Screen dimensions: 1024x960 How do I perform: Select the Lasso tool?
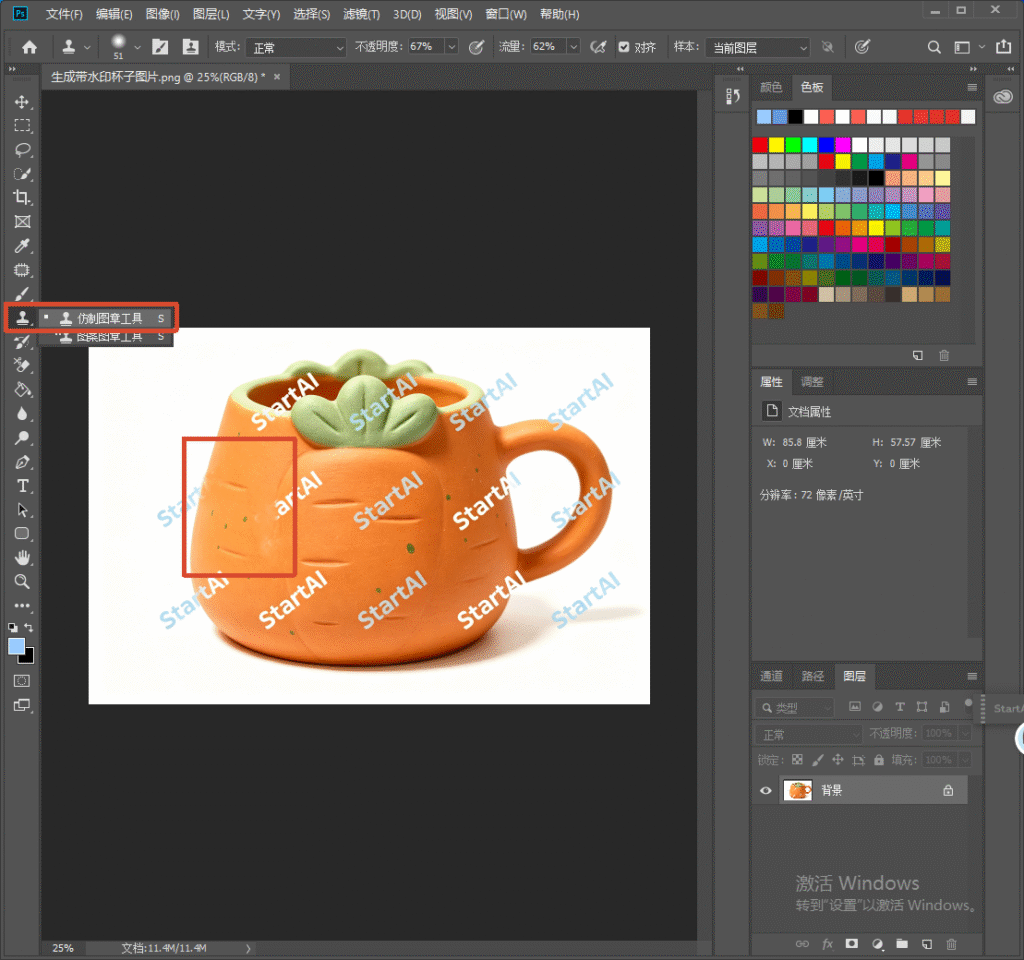(22, 150)
